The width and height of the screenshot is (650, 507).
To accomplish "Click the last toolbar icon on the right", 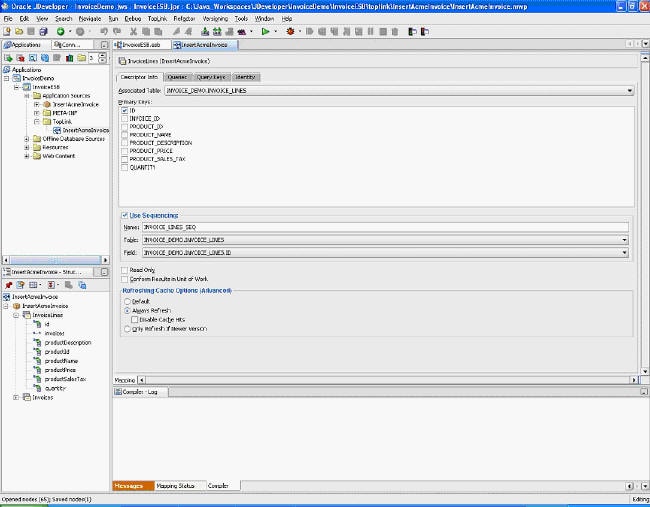I will [425, 32].
